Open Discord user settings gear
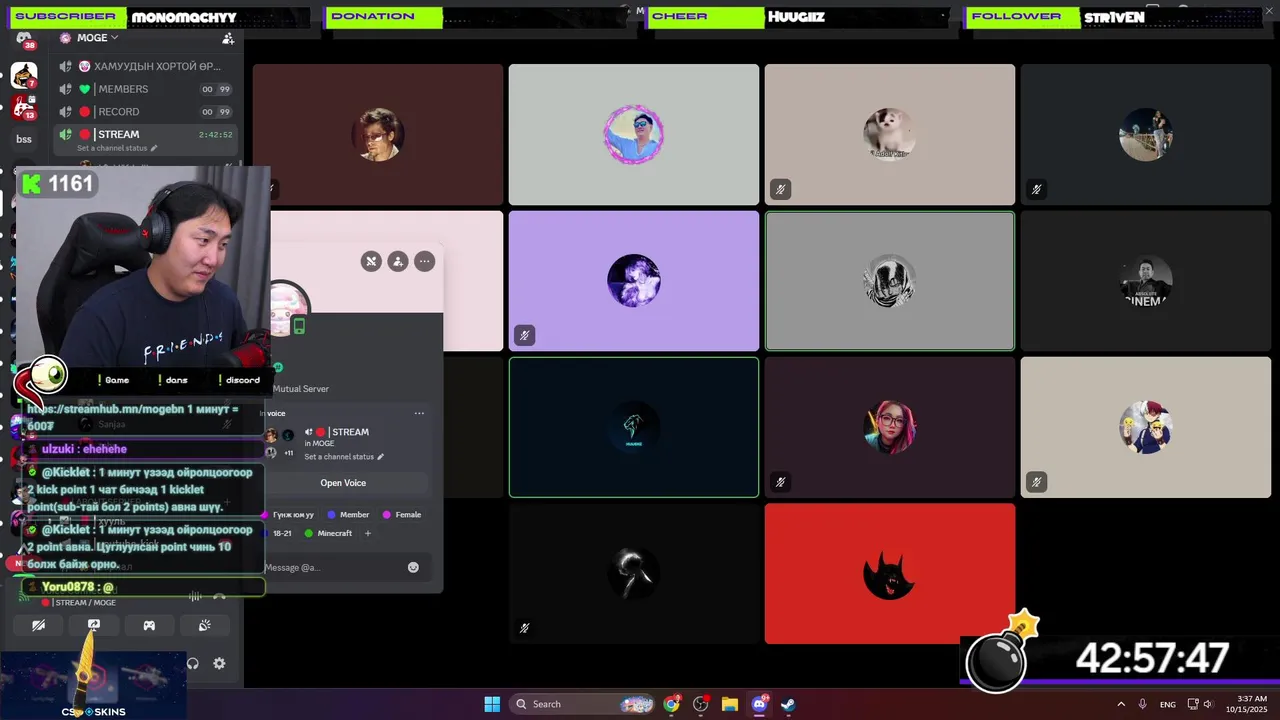The width and height of the screenshot is (1280, 720). point(219,664)
